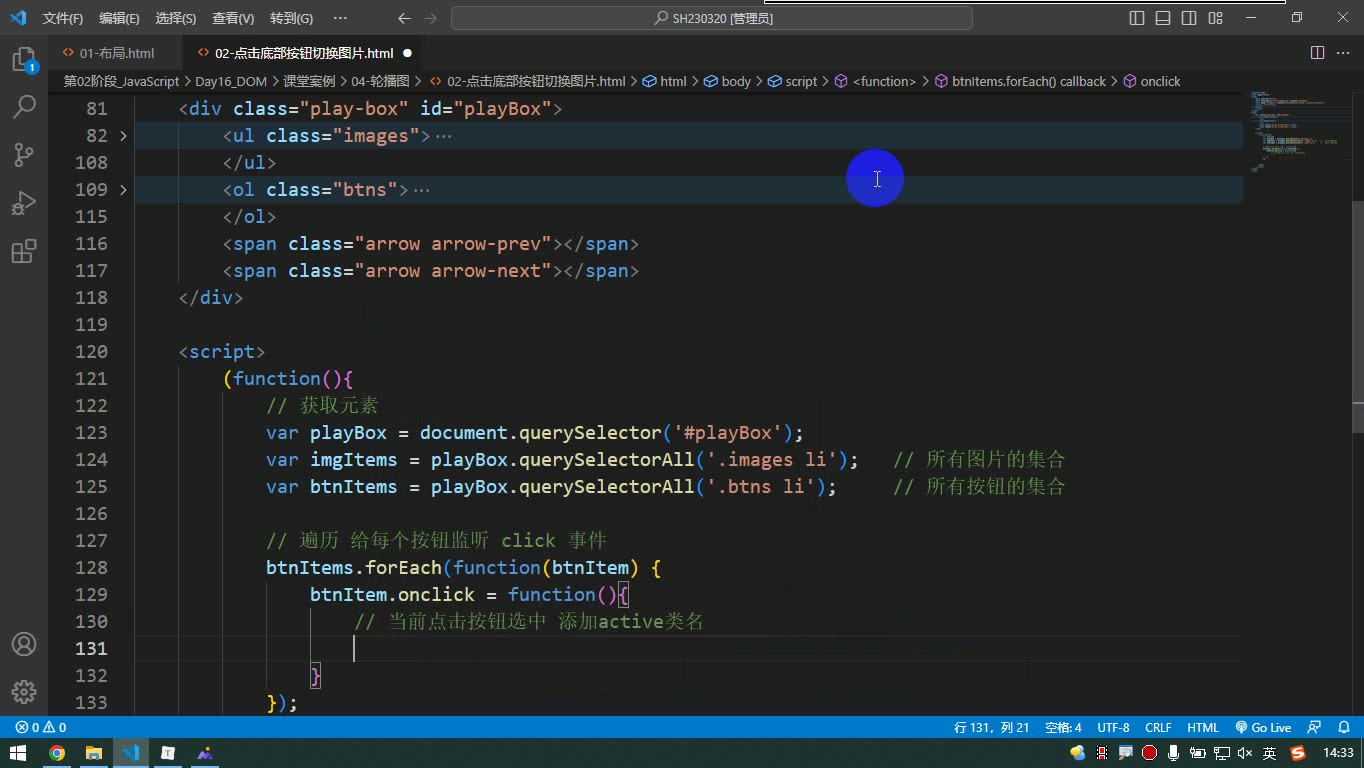Click the split editor right icon
Image resolution: width=1364 pixels, height=768 pixels.
point(1317,53)
